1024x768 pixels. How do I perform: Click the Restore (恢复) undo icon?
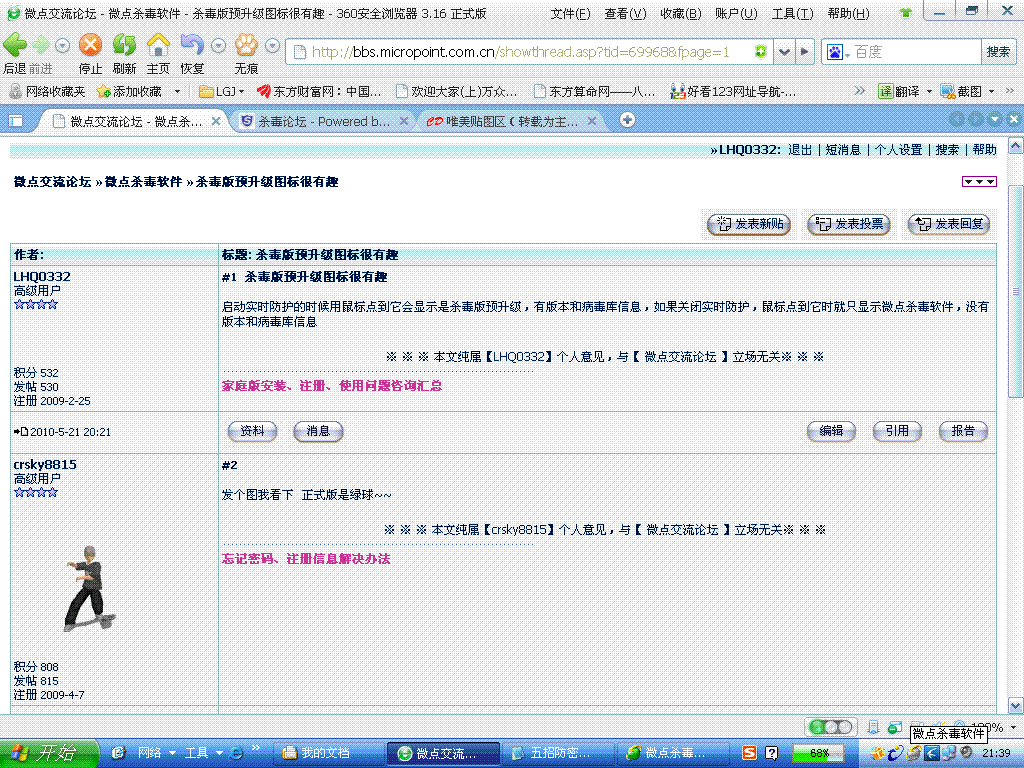coord(192,45)
